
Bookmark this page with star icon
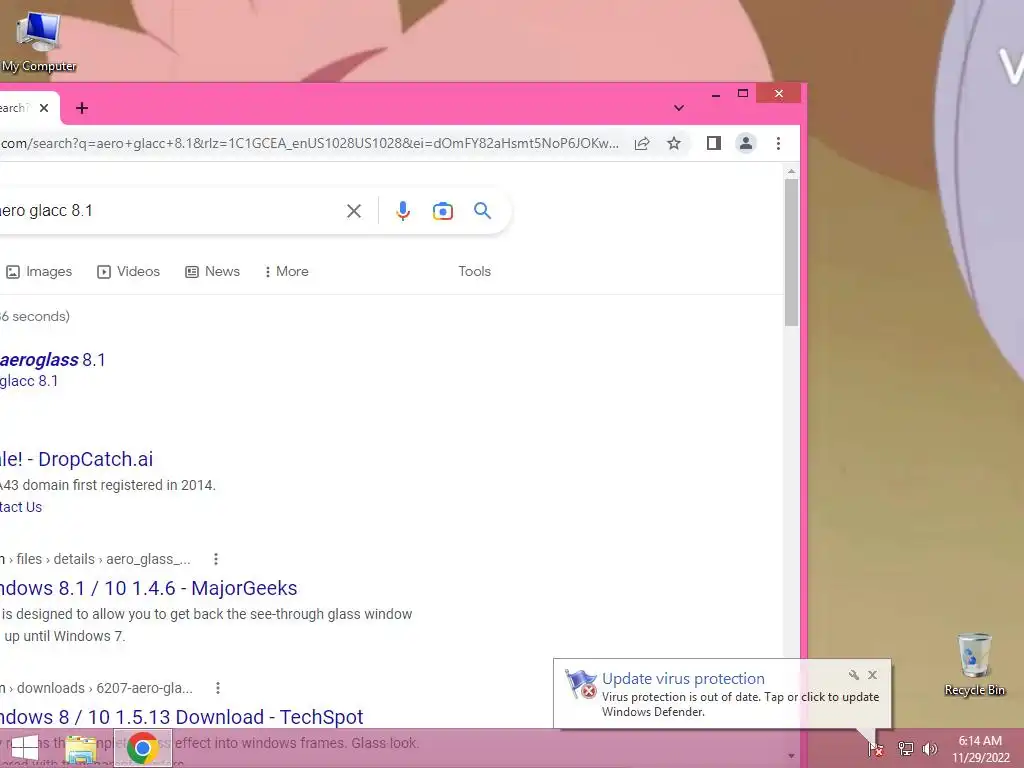click(x=674, y=143)
